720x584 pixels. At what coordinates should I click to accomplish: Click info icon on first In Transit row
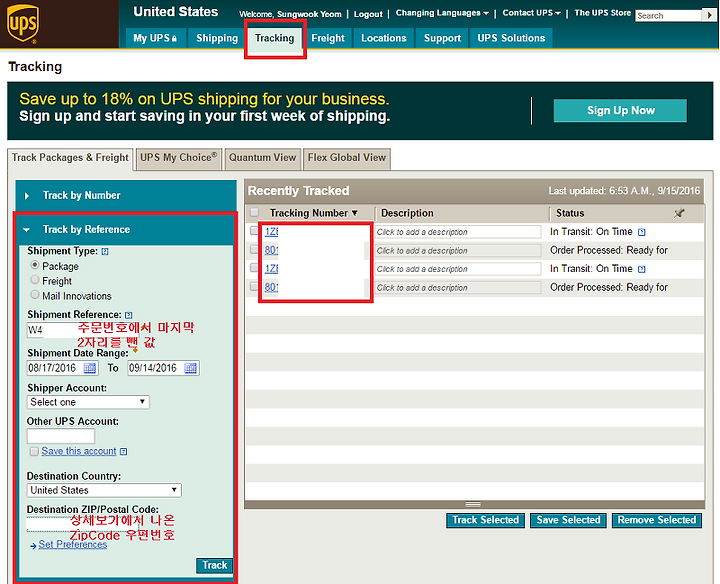coord(641,232)
